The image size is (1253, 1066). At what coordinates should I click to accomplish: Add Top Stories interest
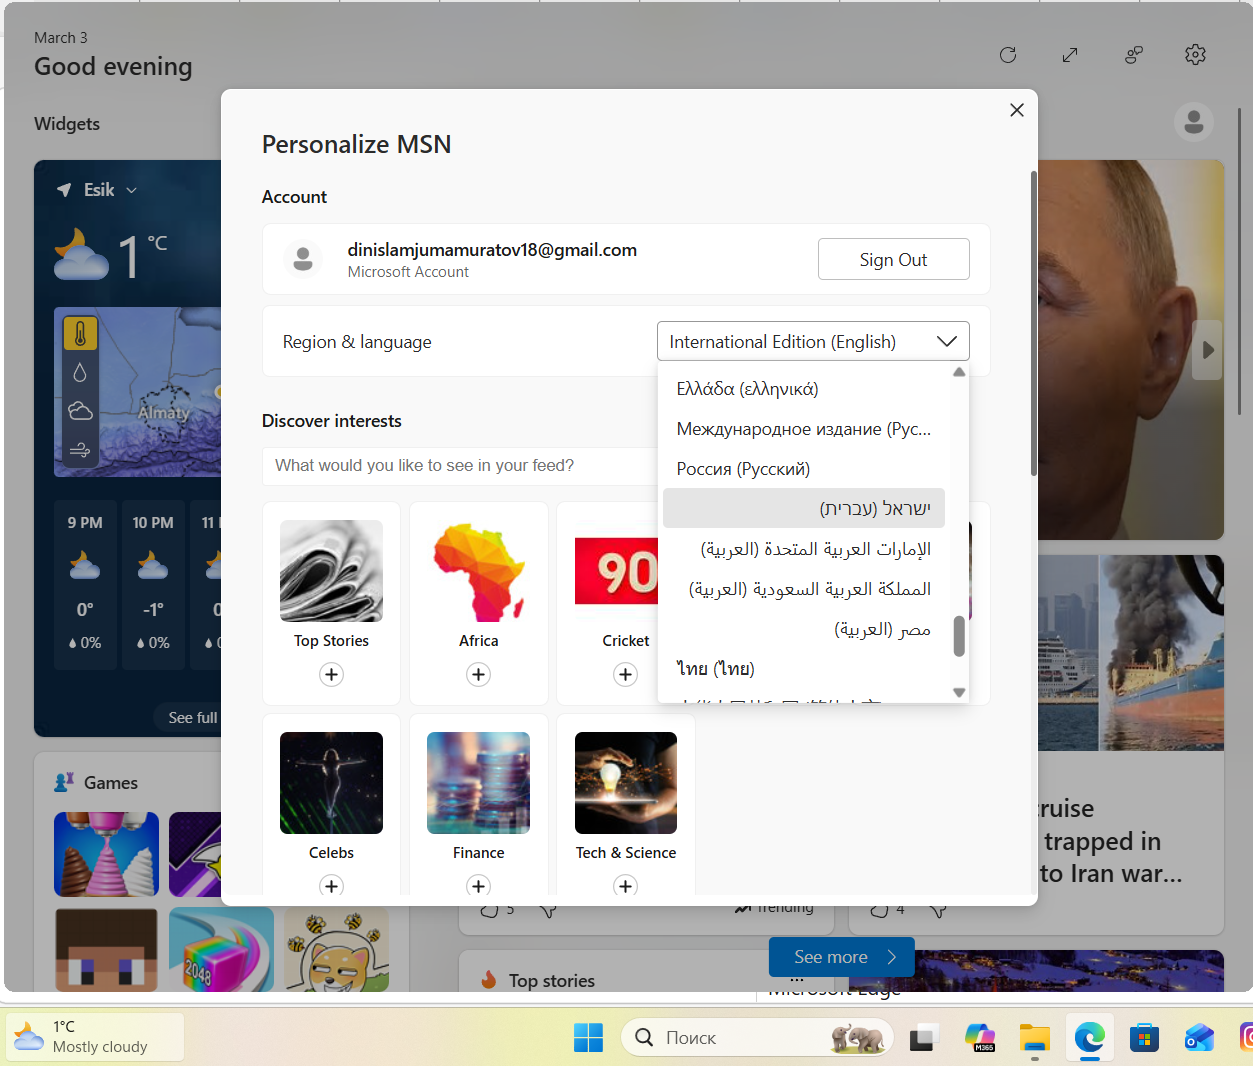click(x=331, y=675)
